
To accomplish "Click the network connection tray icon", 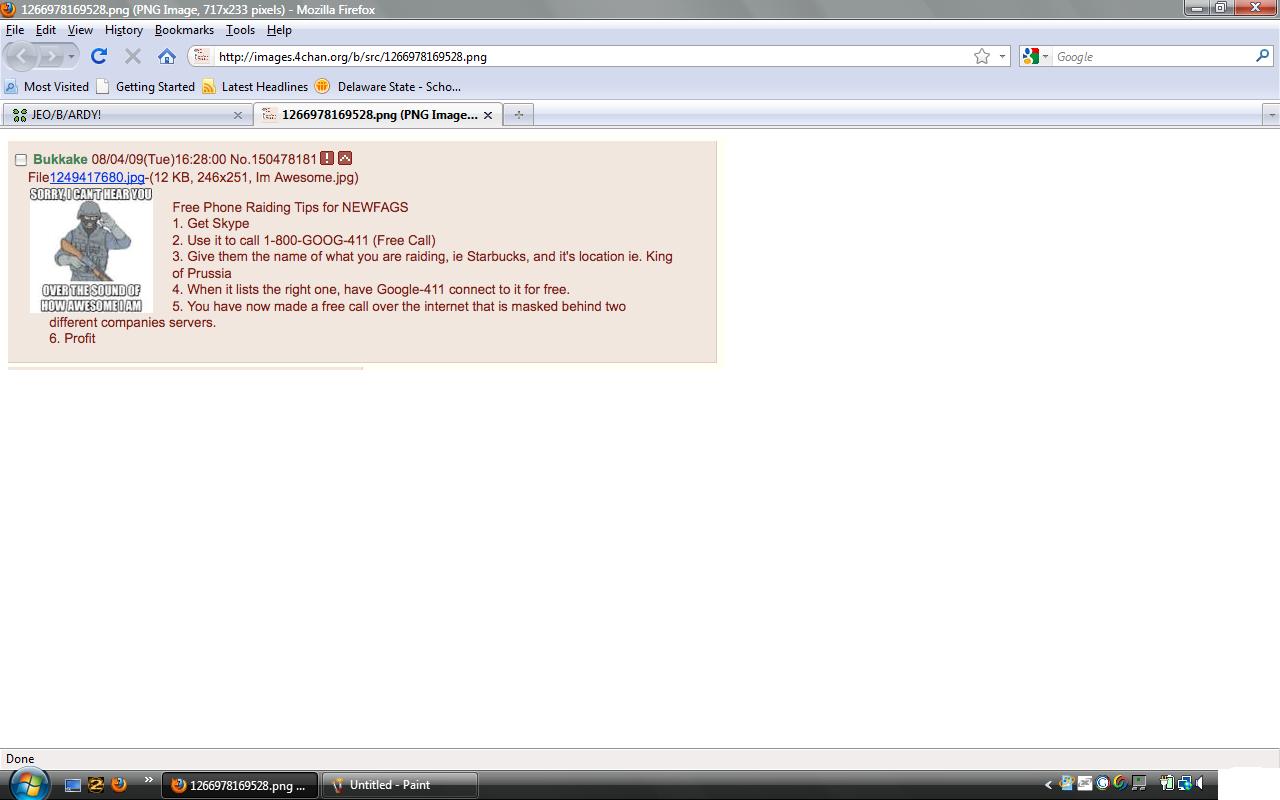I will (x=1185, y=783).
